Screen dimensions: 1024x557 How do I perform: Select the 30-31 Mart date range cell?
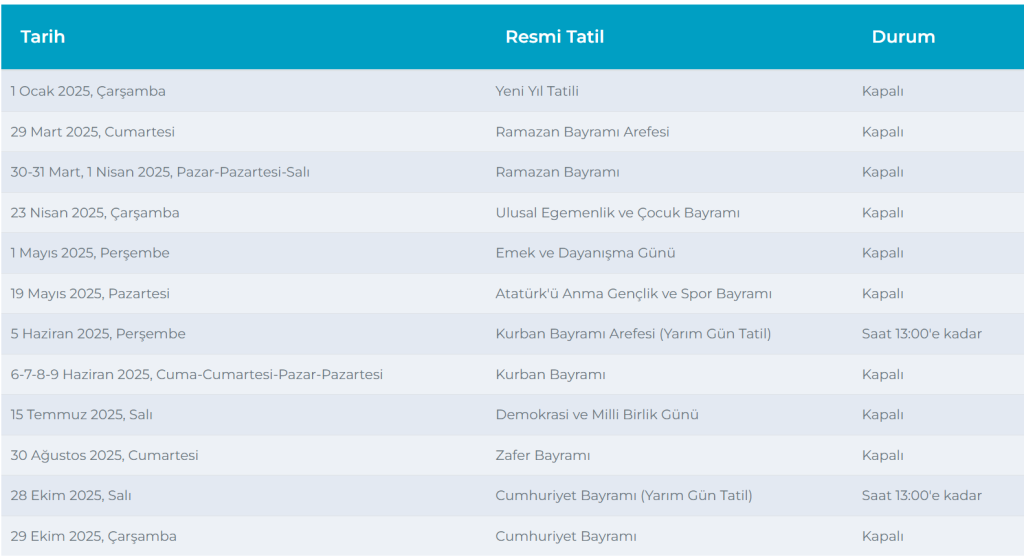pyautogui.click(x=160, y=172)
